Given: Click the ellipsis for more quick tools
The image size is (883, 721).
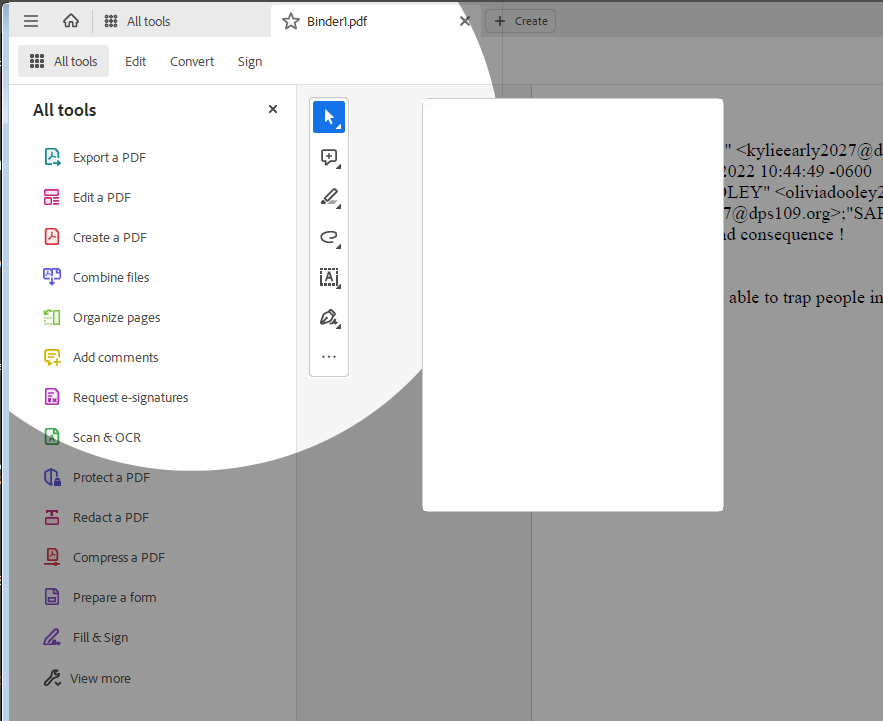Looking at the screenshot, I should [328, 356].
